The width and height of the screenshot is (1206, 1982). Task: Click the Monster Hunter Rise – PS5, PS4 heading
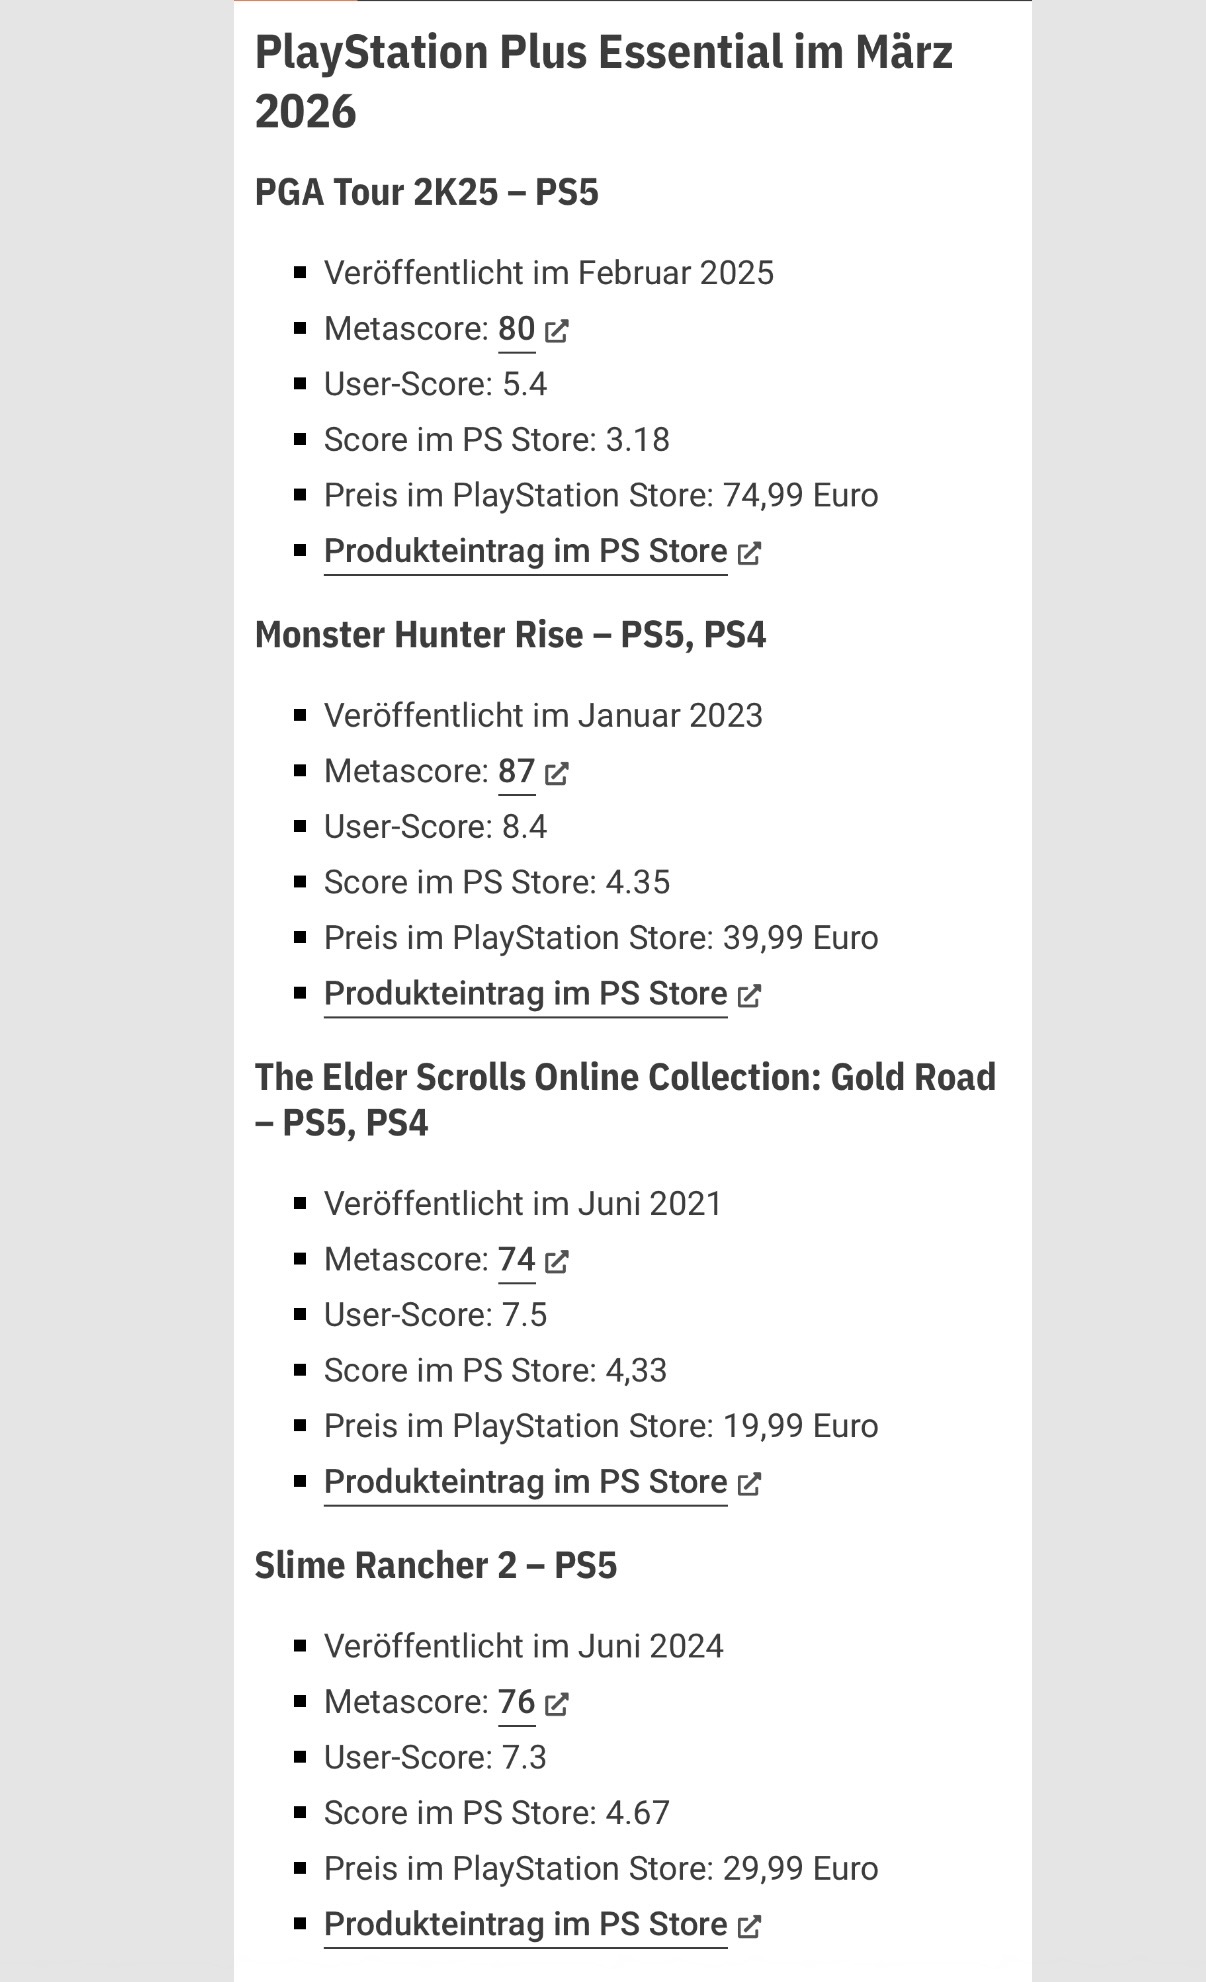(510, 635)
